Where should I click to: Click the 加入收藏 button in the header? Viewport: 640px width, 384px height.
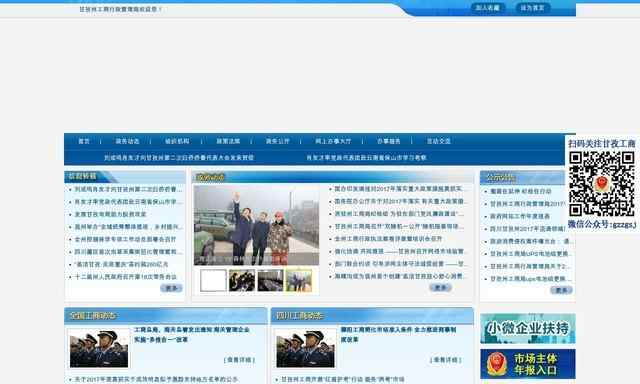pos(487,8)
